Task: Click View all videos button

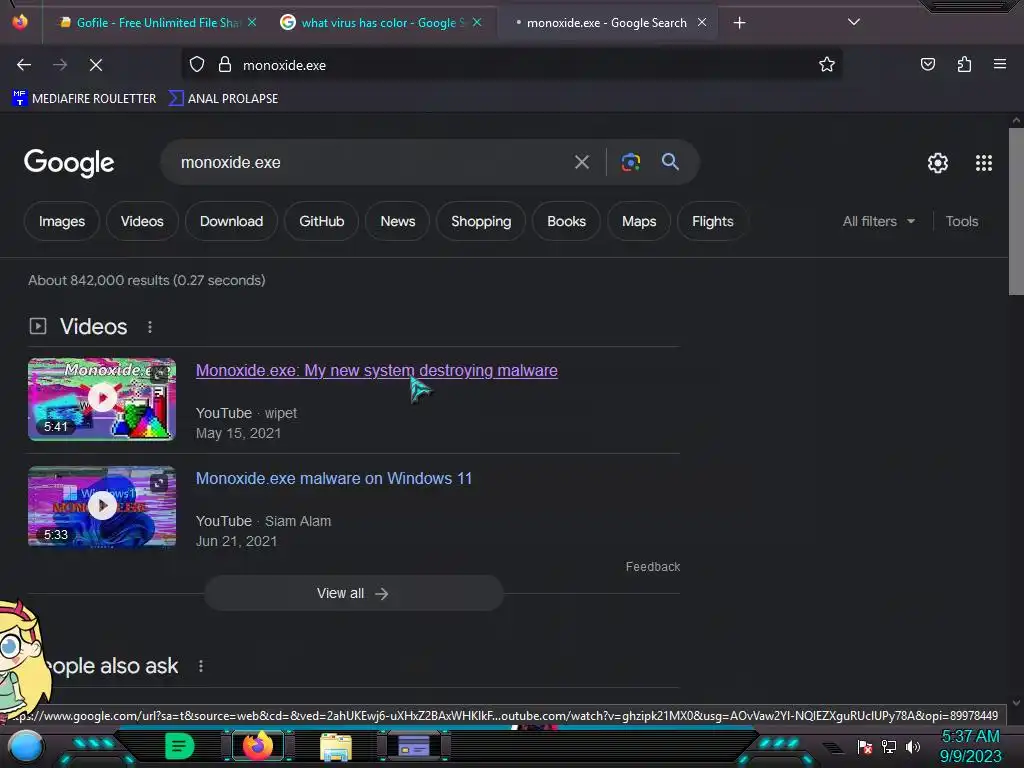Action: 353,593
